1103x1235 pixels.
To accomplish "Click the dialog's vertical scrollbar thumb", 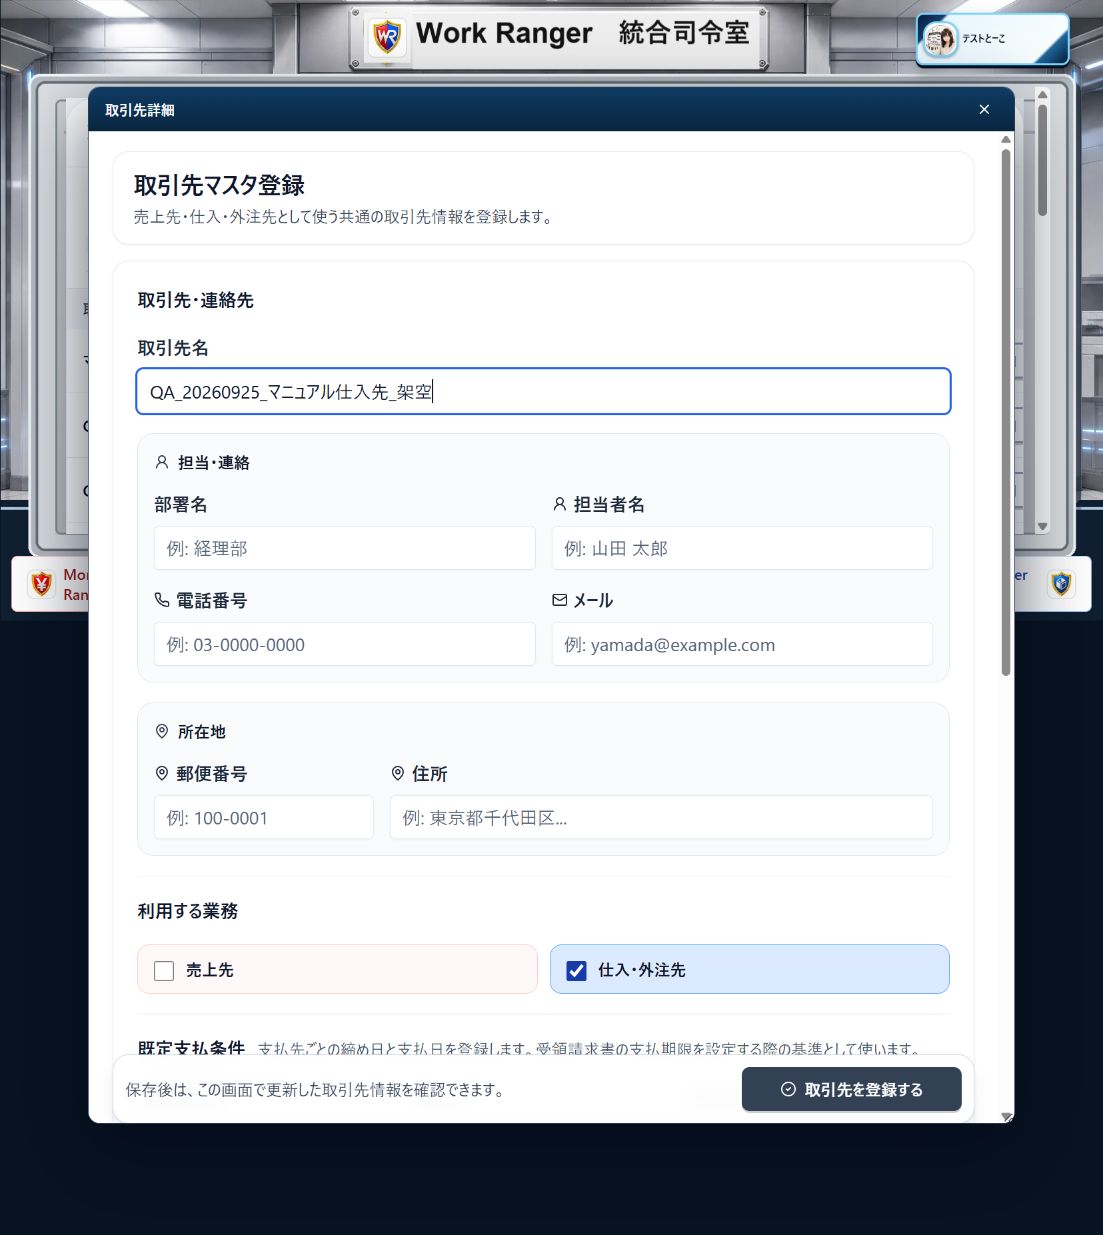I will pyautogui.click(x=1006, y=410).
